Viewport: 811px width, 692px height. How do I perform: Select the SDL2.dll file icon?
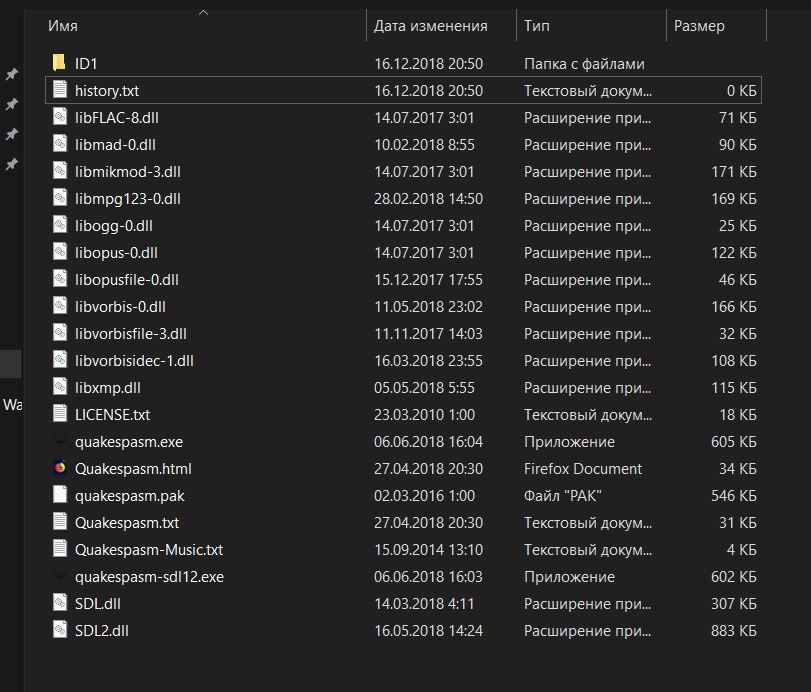(x=59, y=629)
